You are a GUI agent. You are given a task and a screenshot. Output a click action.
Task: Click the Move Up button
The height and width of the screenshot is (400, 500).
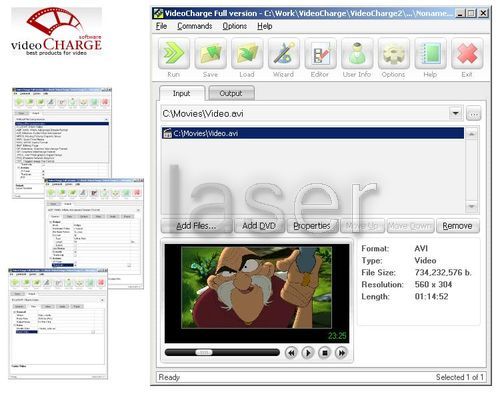coord(362,226)
